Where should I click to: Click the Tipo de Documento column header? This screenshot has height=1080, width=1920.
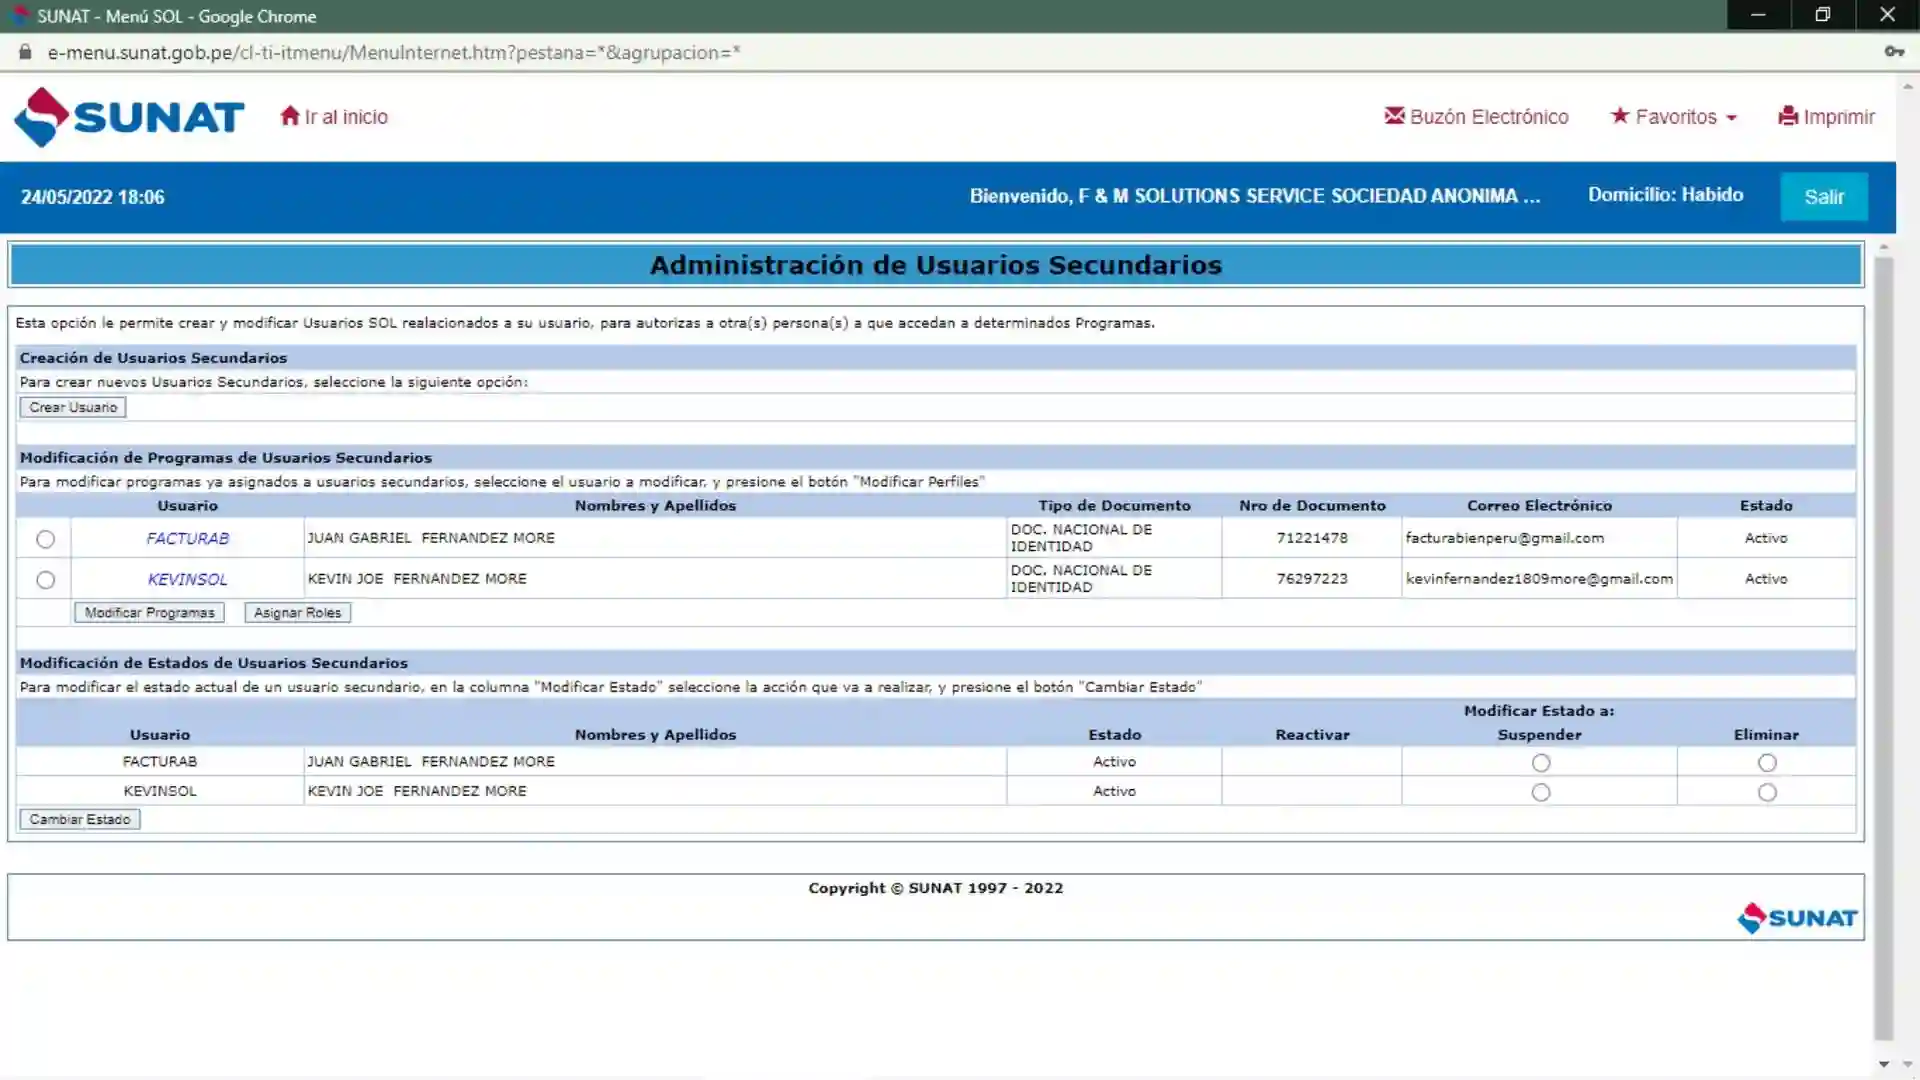click(x=1114, y=506)
